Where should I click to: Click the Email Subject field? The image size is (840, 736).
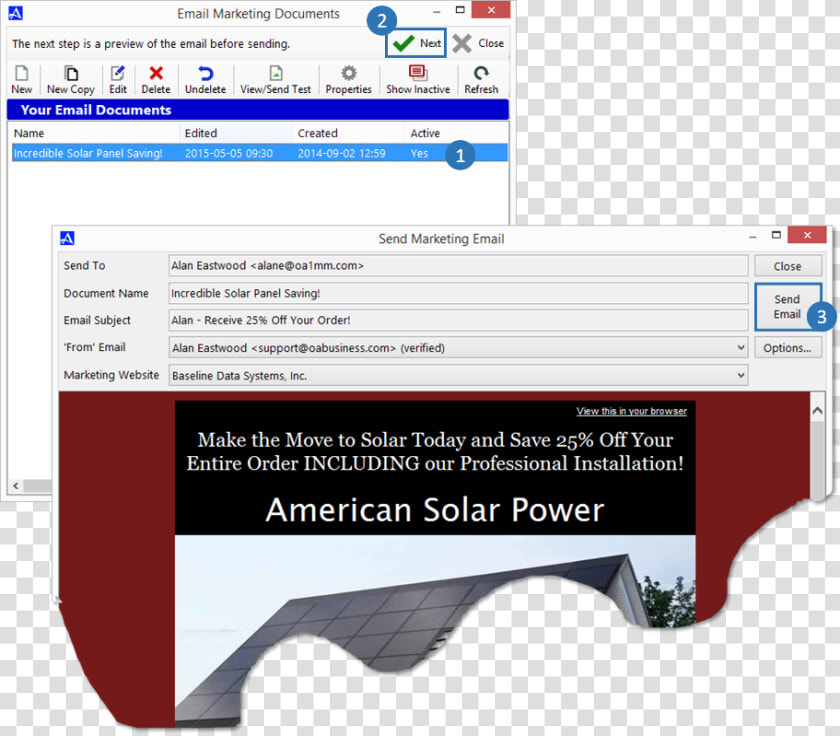tap(459, 320)
